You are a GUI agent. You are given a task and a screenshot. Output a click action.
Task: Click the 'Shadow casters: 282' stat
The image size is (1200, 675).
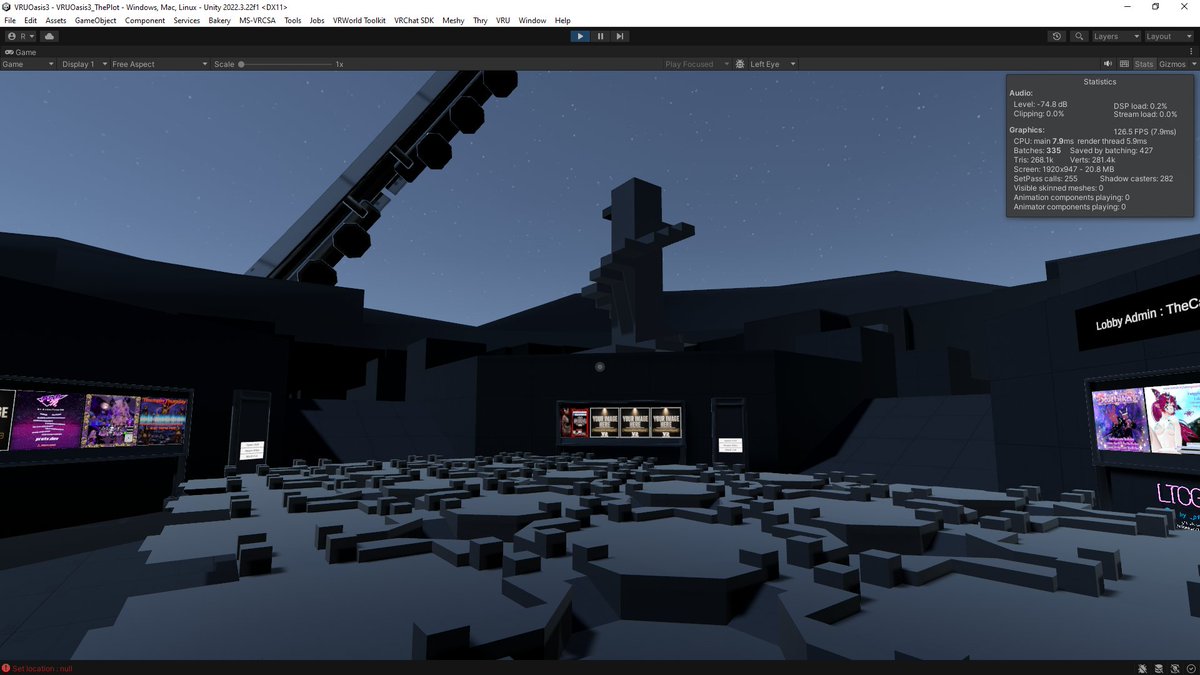(x=1139, y=179)
